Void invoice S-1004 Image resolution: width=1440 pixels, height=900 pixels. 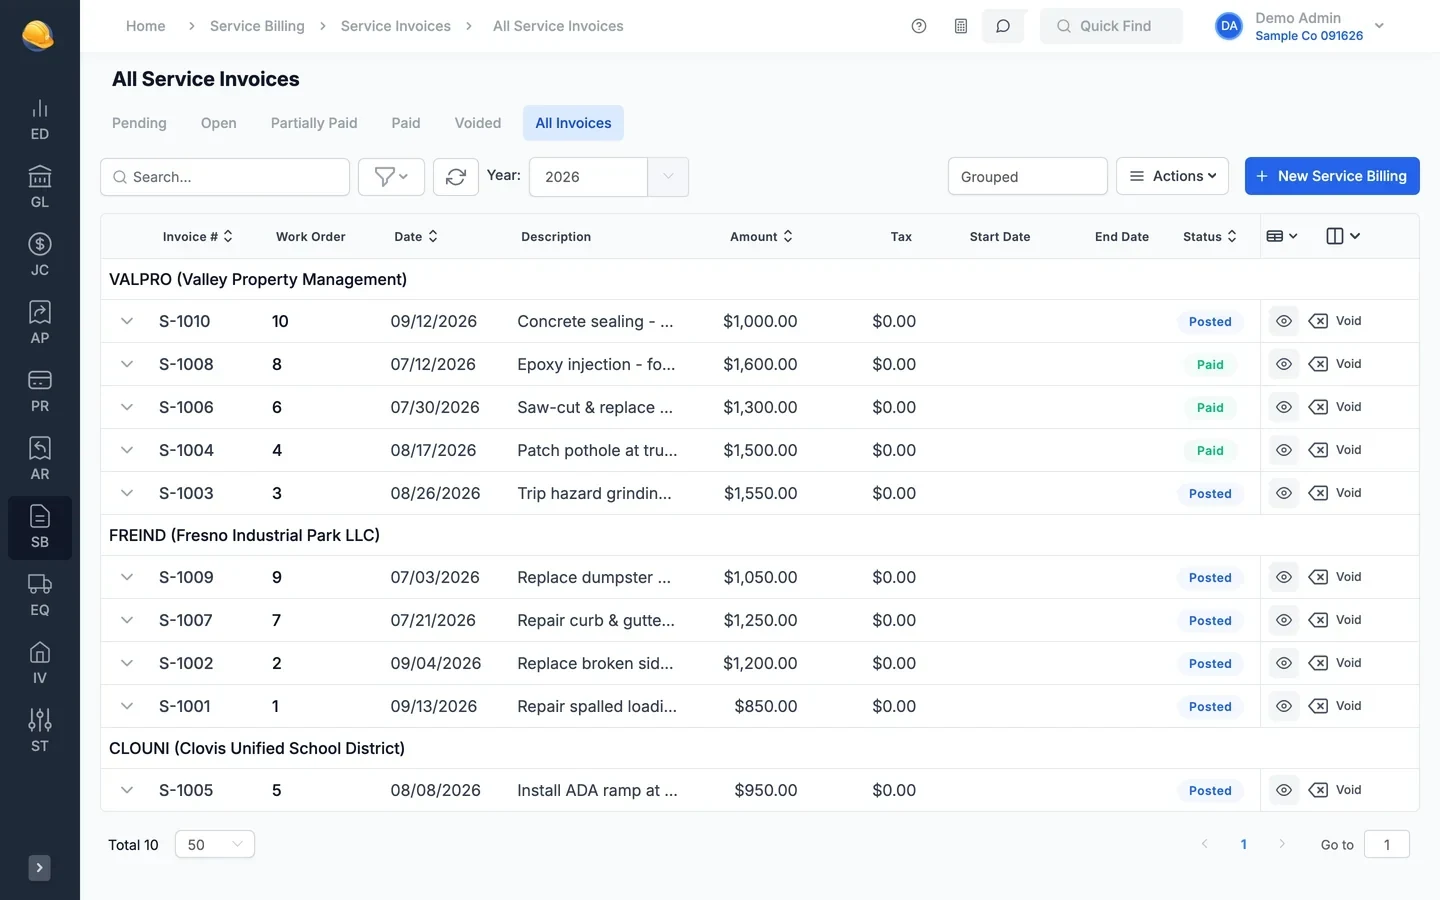point(1336,450)
